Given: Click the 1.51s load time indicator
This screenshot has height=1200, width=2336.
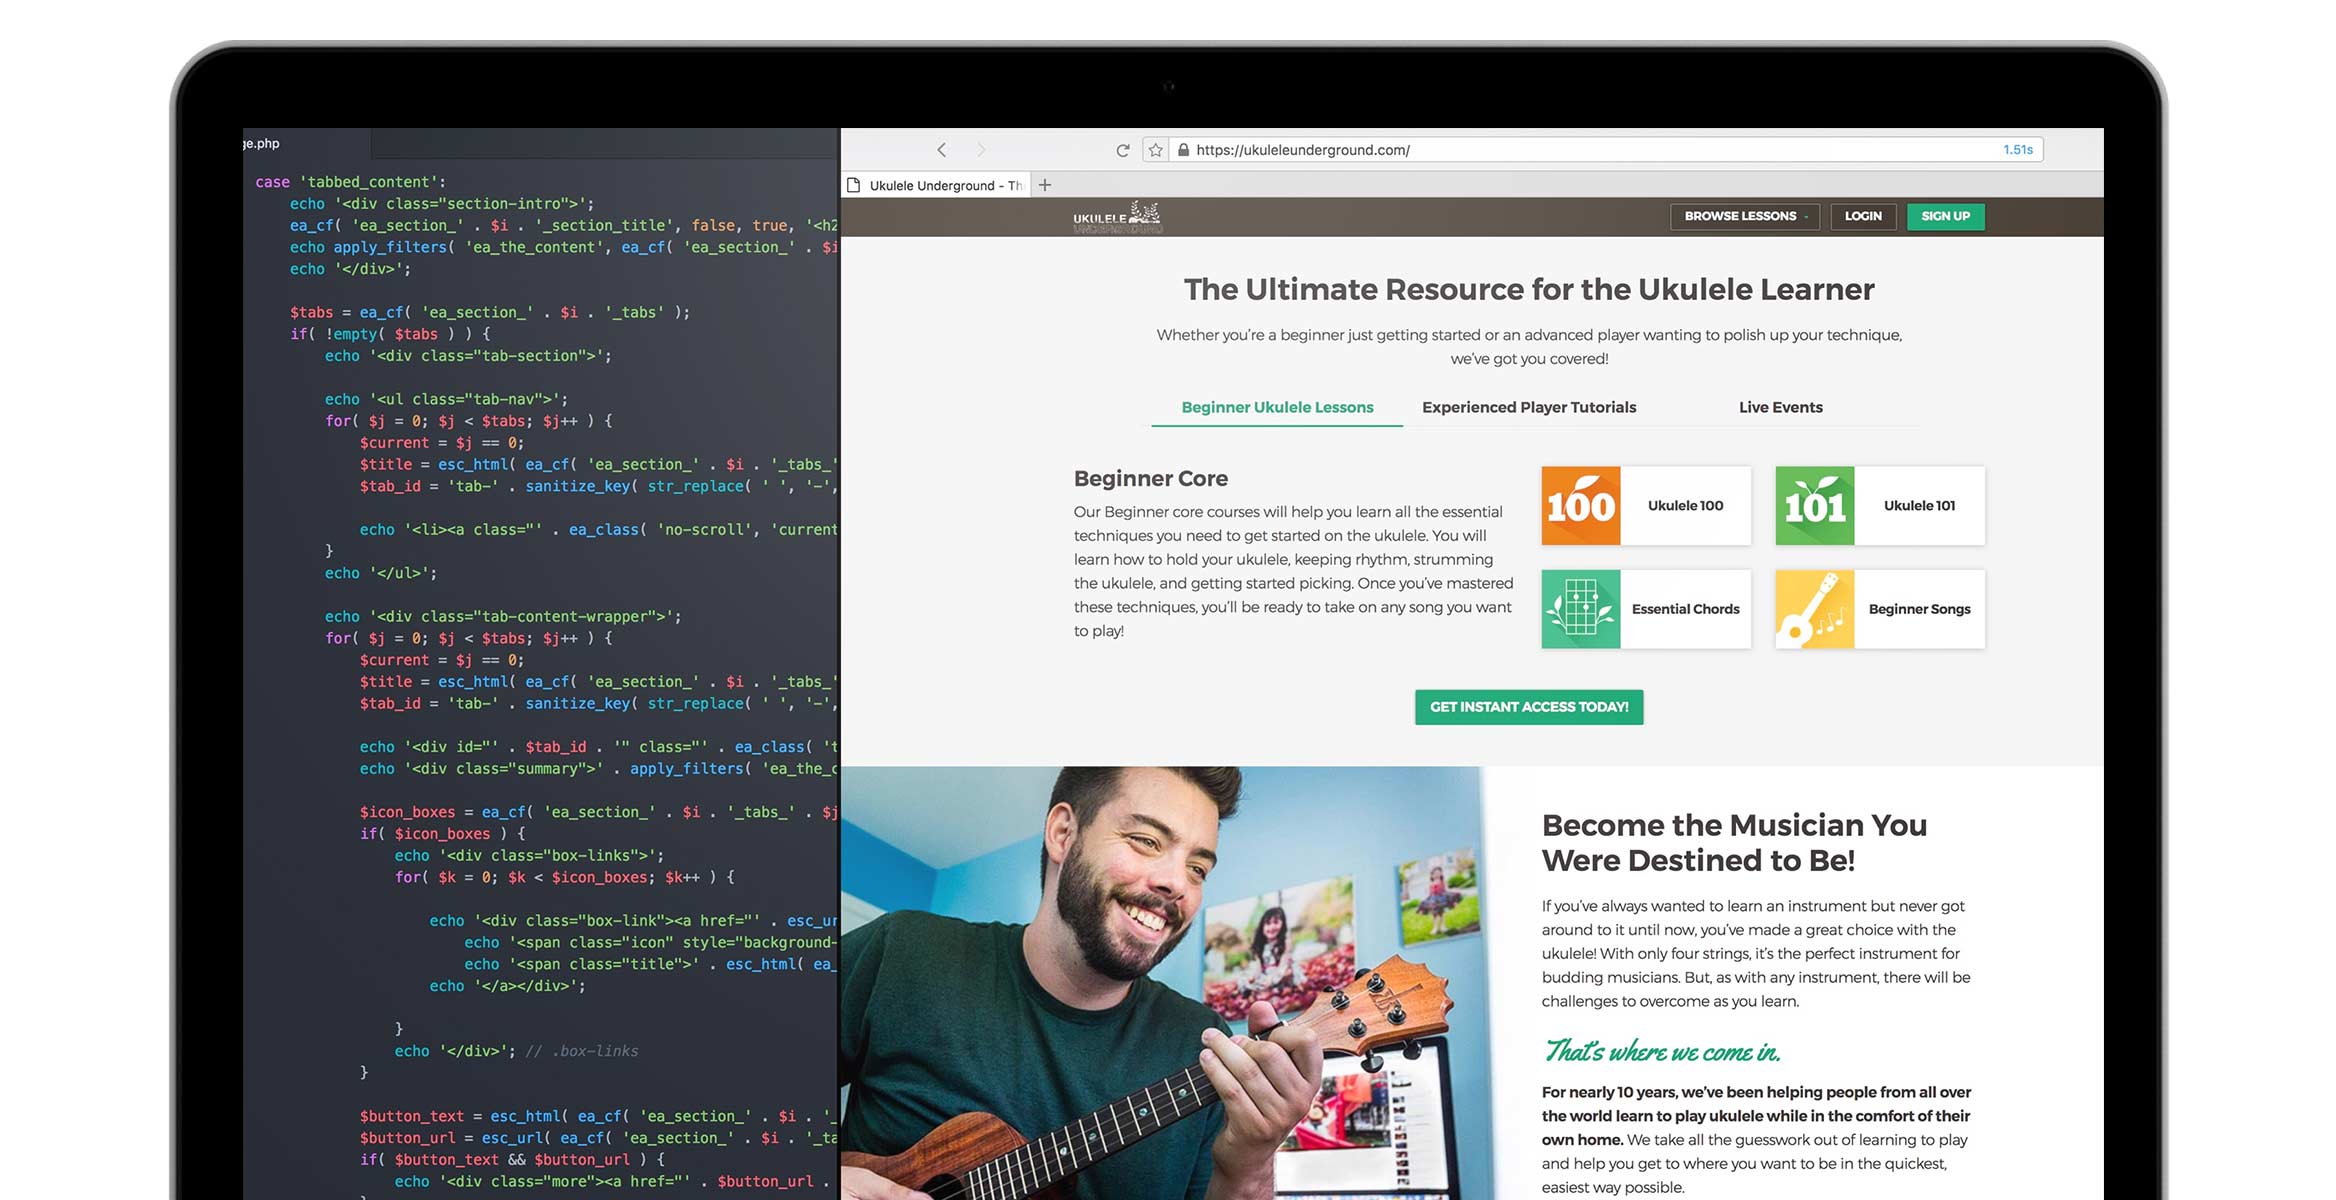Looking at the screenshot, I should coord(2017,150).
